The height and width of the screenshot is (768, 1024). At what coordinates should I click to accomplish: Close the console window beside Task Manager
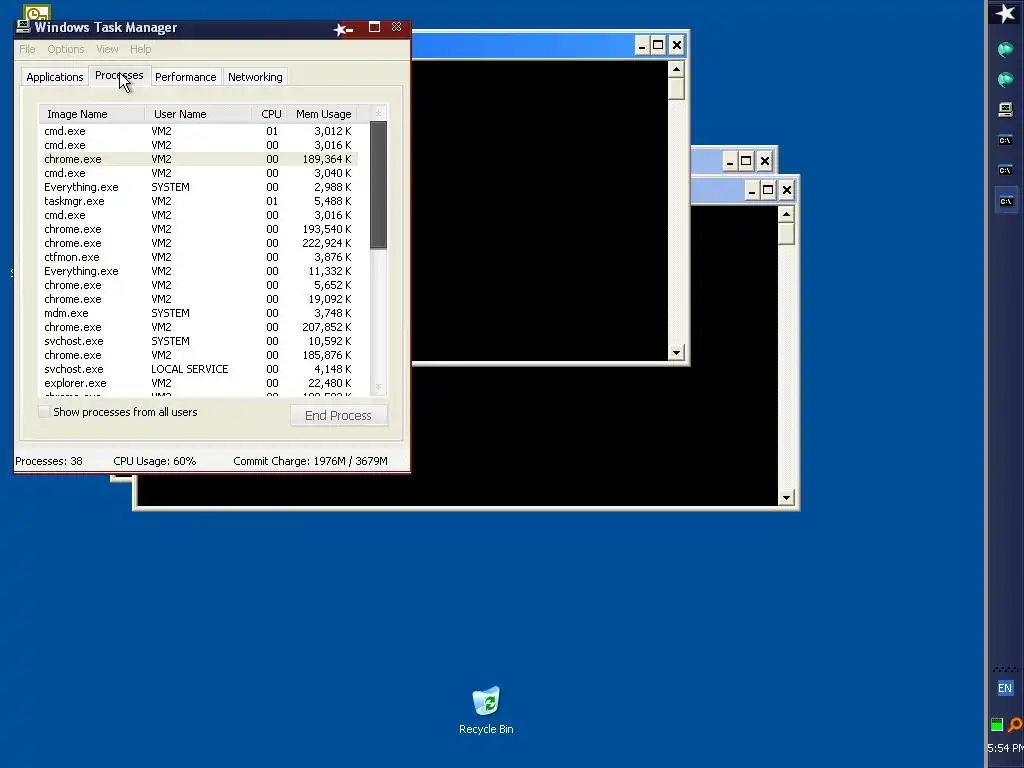pos(677,45)
